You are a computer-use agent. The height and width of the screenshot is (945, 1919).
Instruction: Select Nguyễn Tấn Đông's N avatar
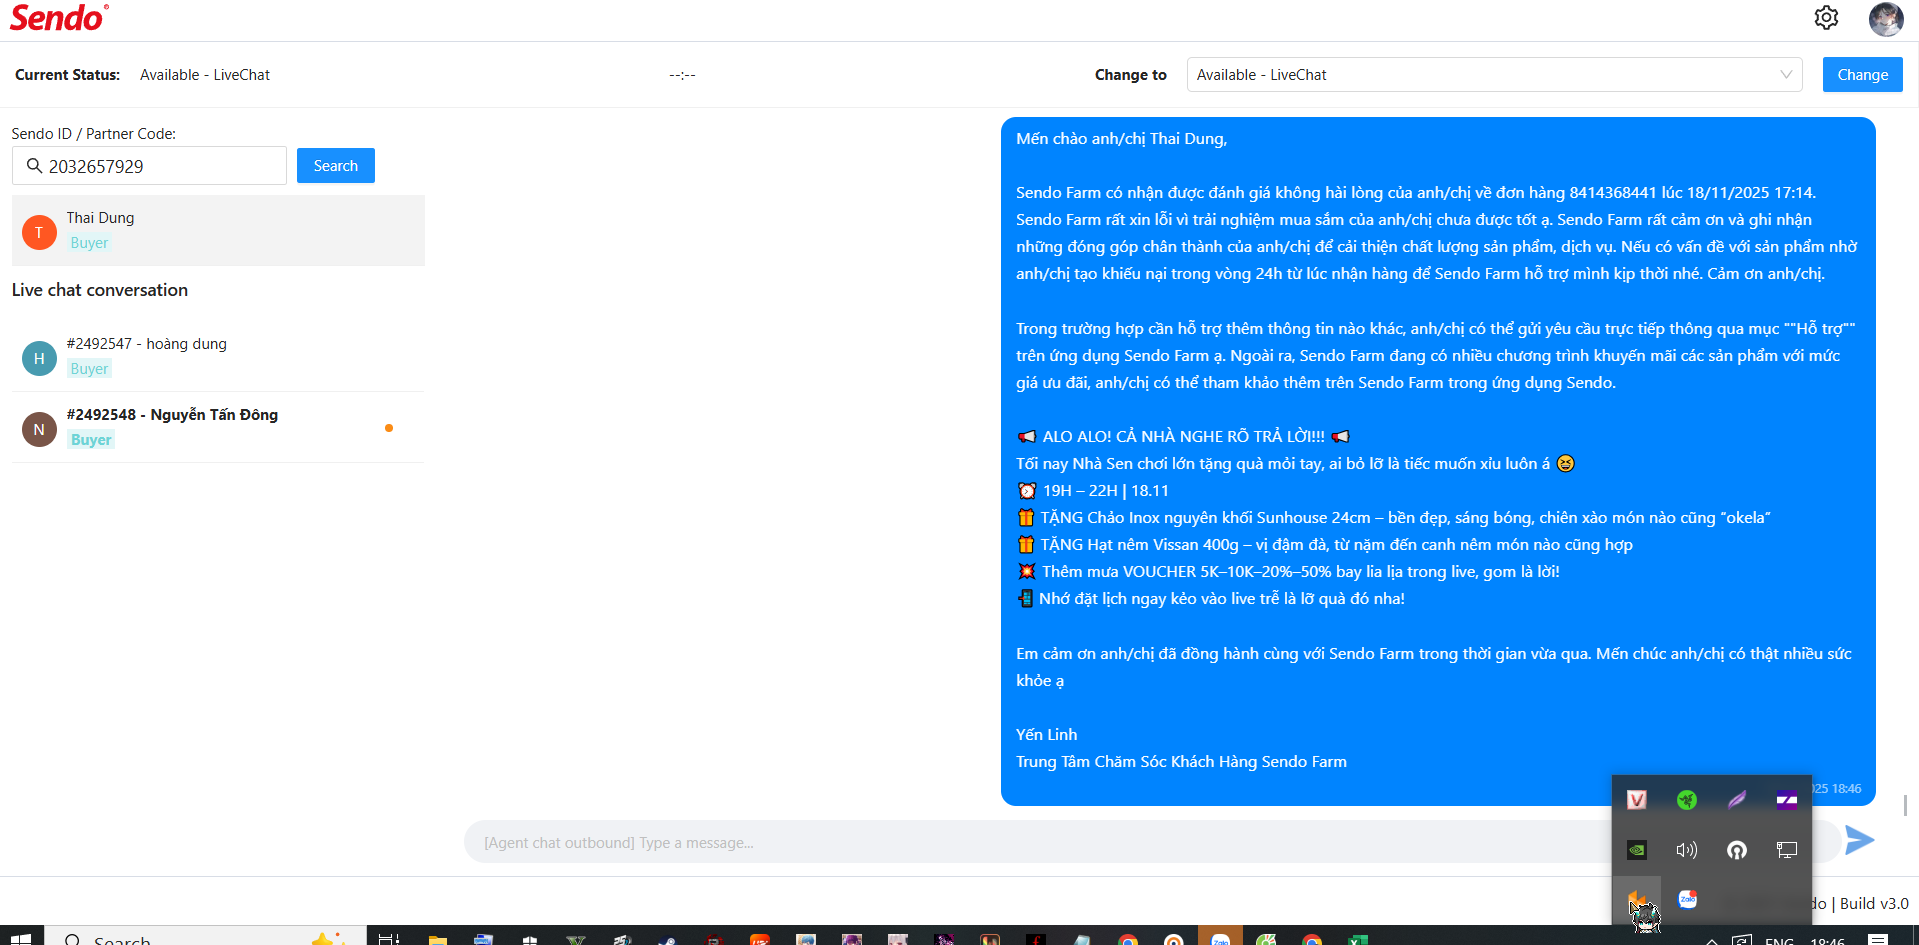39,429
